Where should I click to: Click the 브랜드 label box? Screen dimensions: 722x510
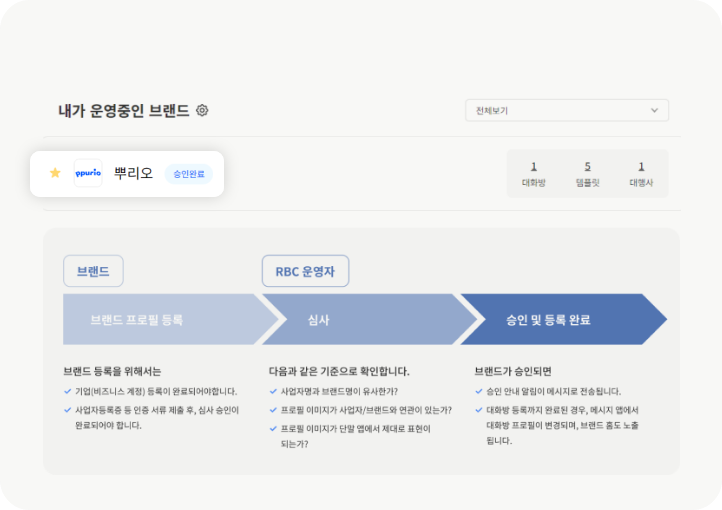pos(93,271)
